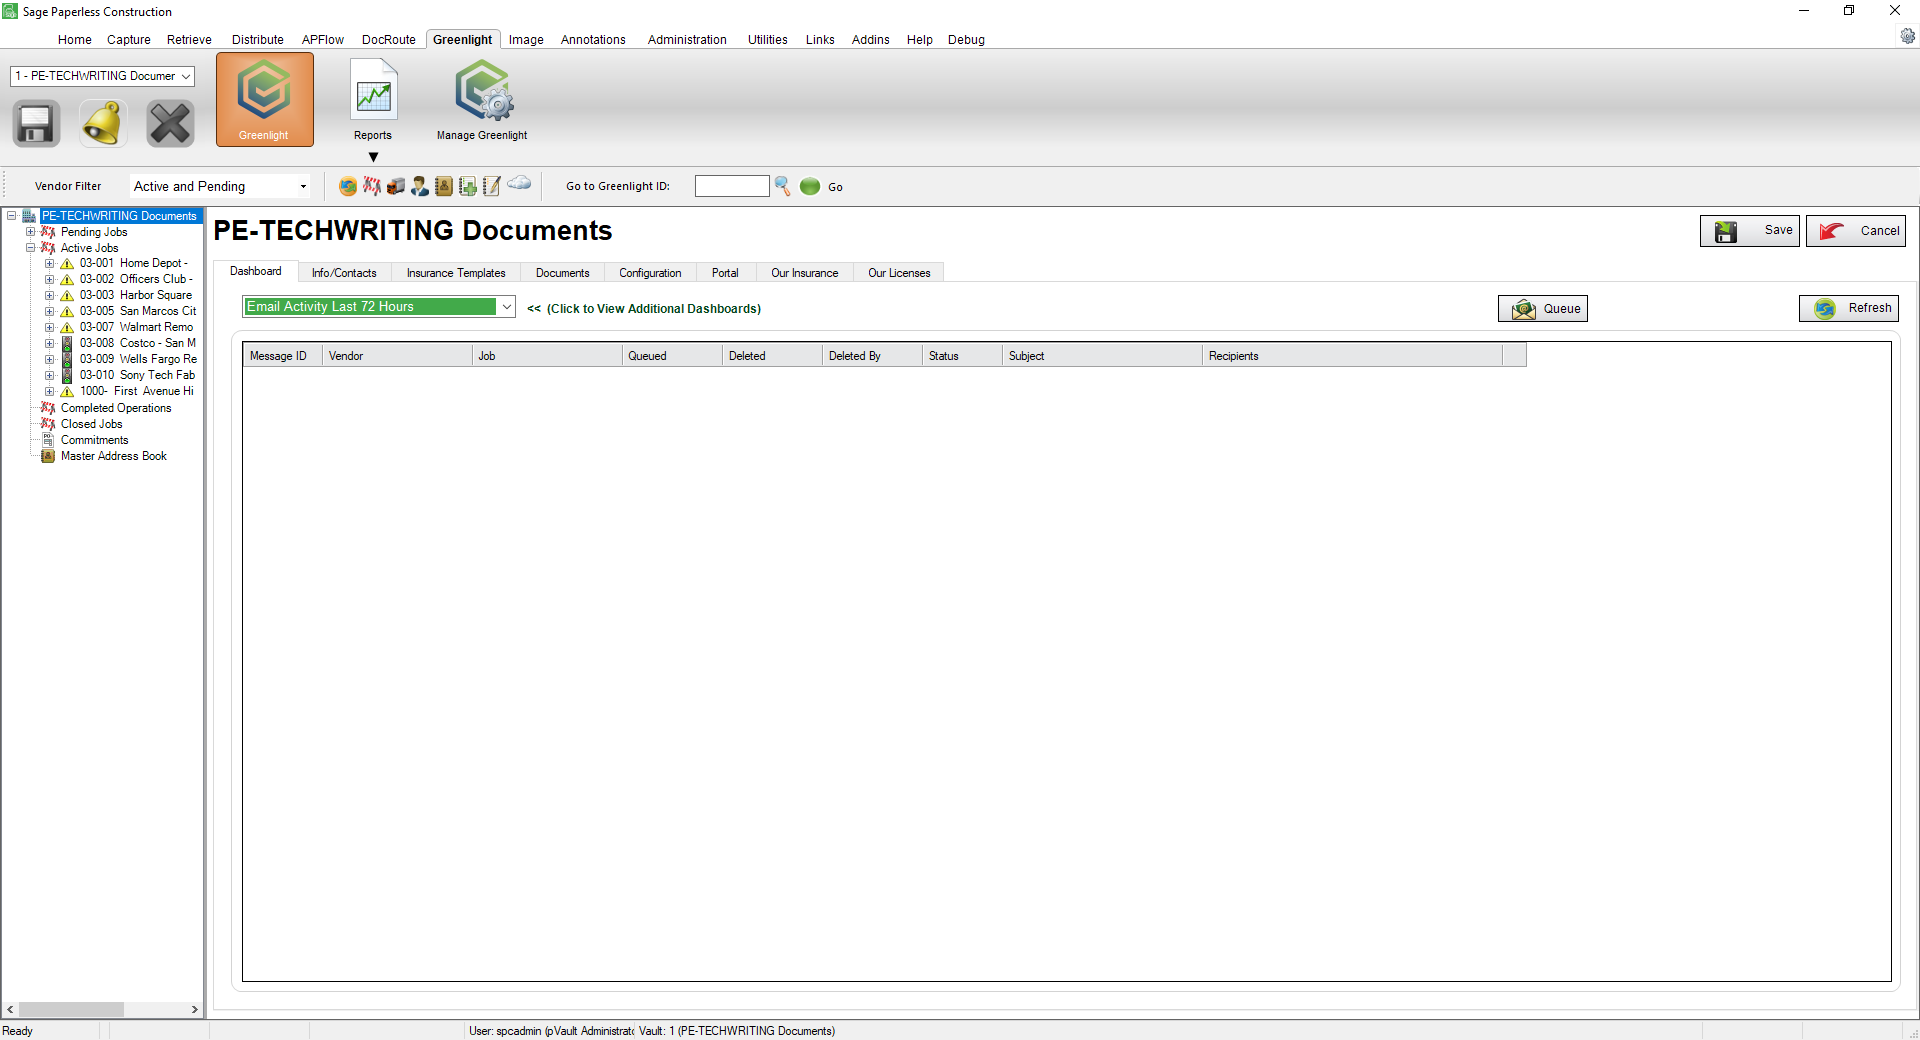The height and width of the screenshot is (1040, 1920).
Task: Click warning icon beside 1000- First Avenue
Action: coord(67,392)
